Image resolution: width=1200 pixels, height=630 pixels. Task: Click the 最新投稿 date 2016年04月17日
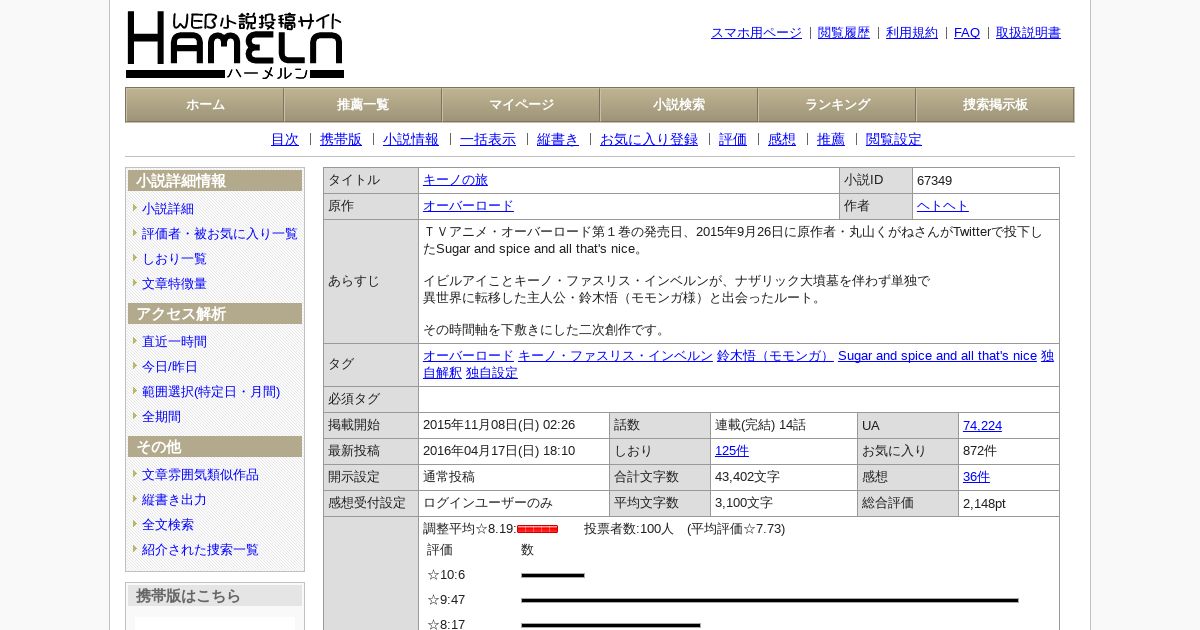[x=499, y=451]
